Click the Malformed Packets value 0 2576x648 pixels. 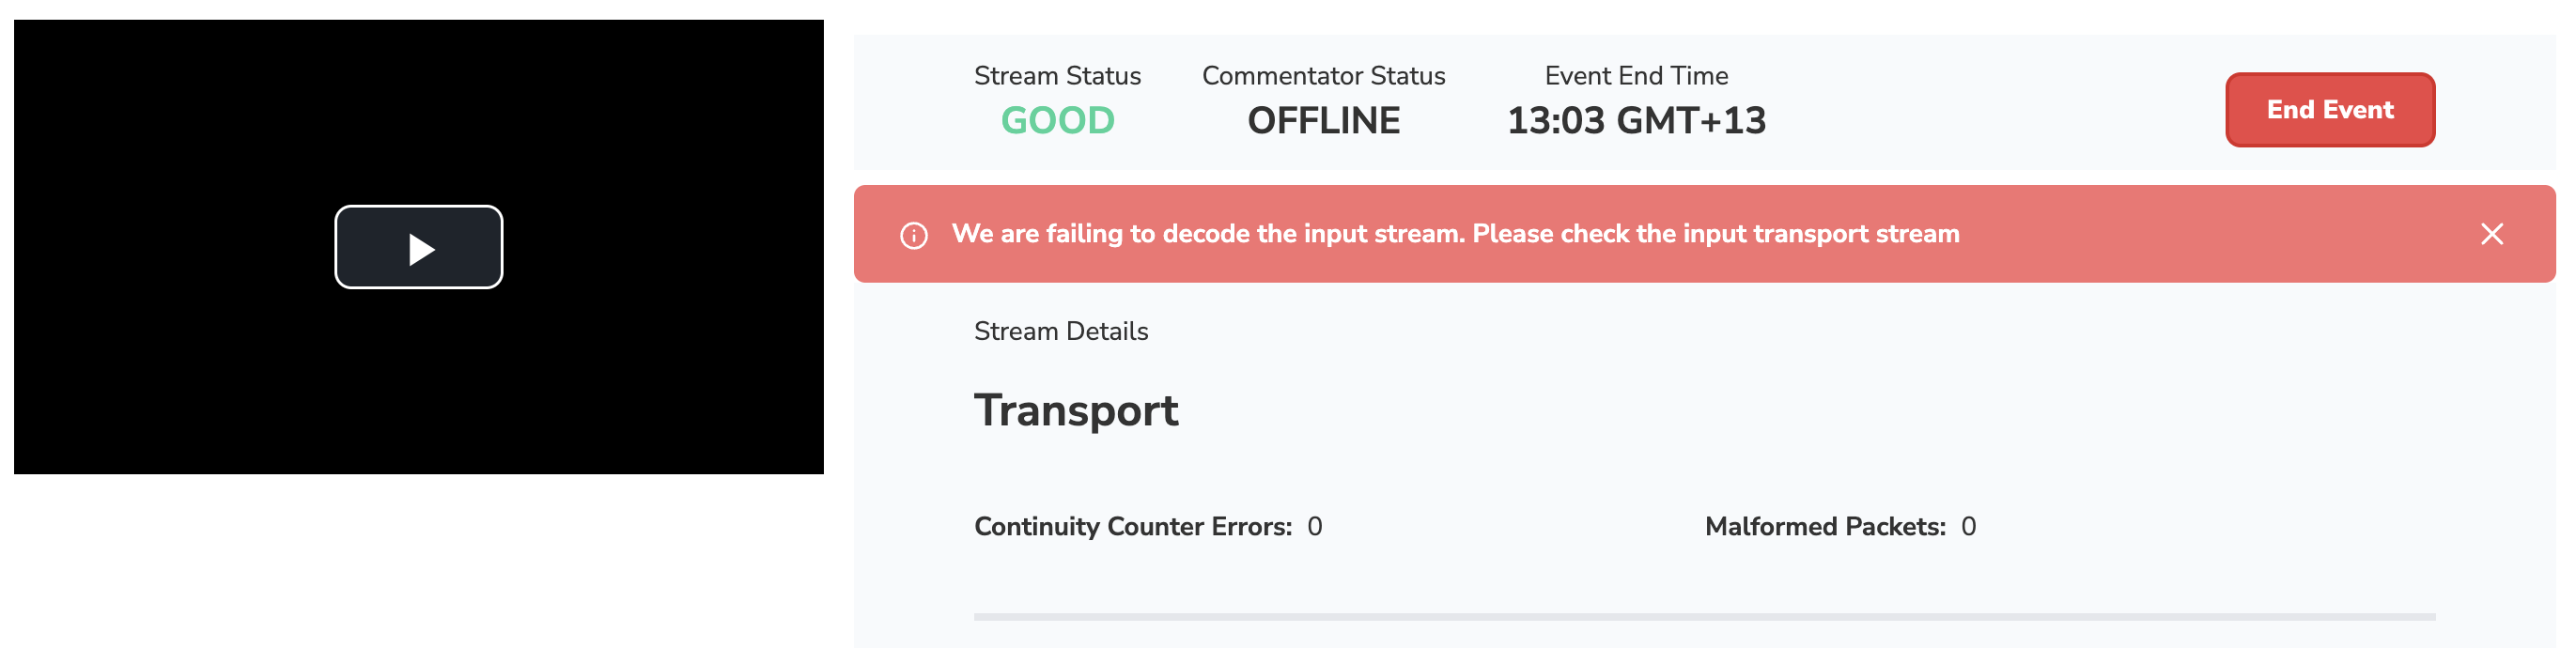1968,527
